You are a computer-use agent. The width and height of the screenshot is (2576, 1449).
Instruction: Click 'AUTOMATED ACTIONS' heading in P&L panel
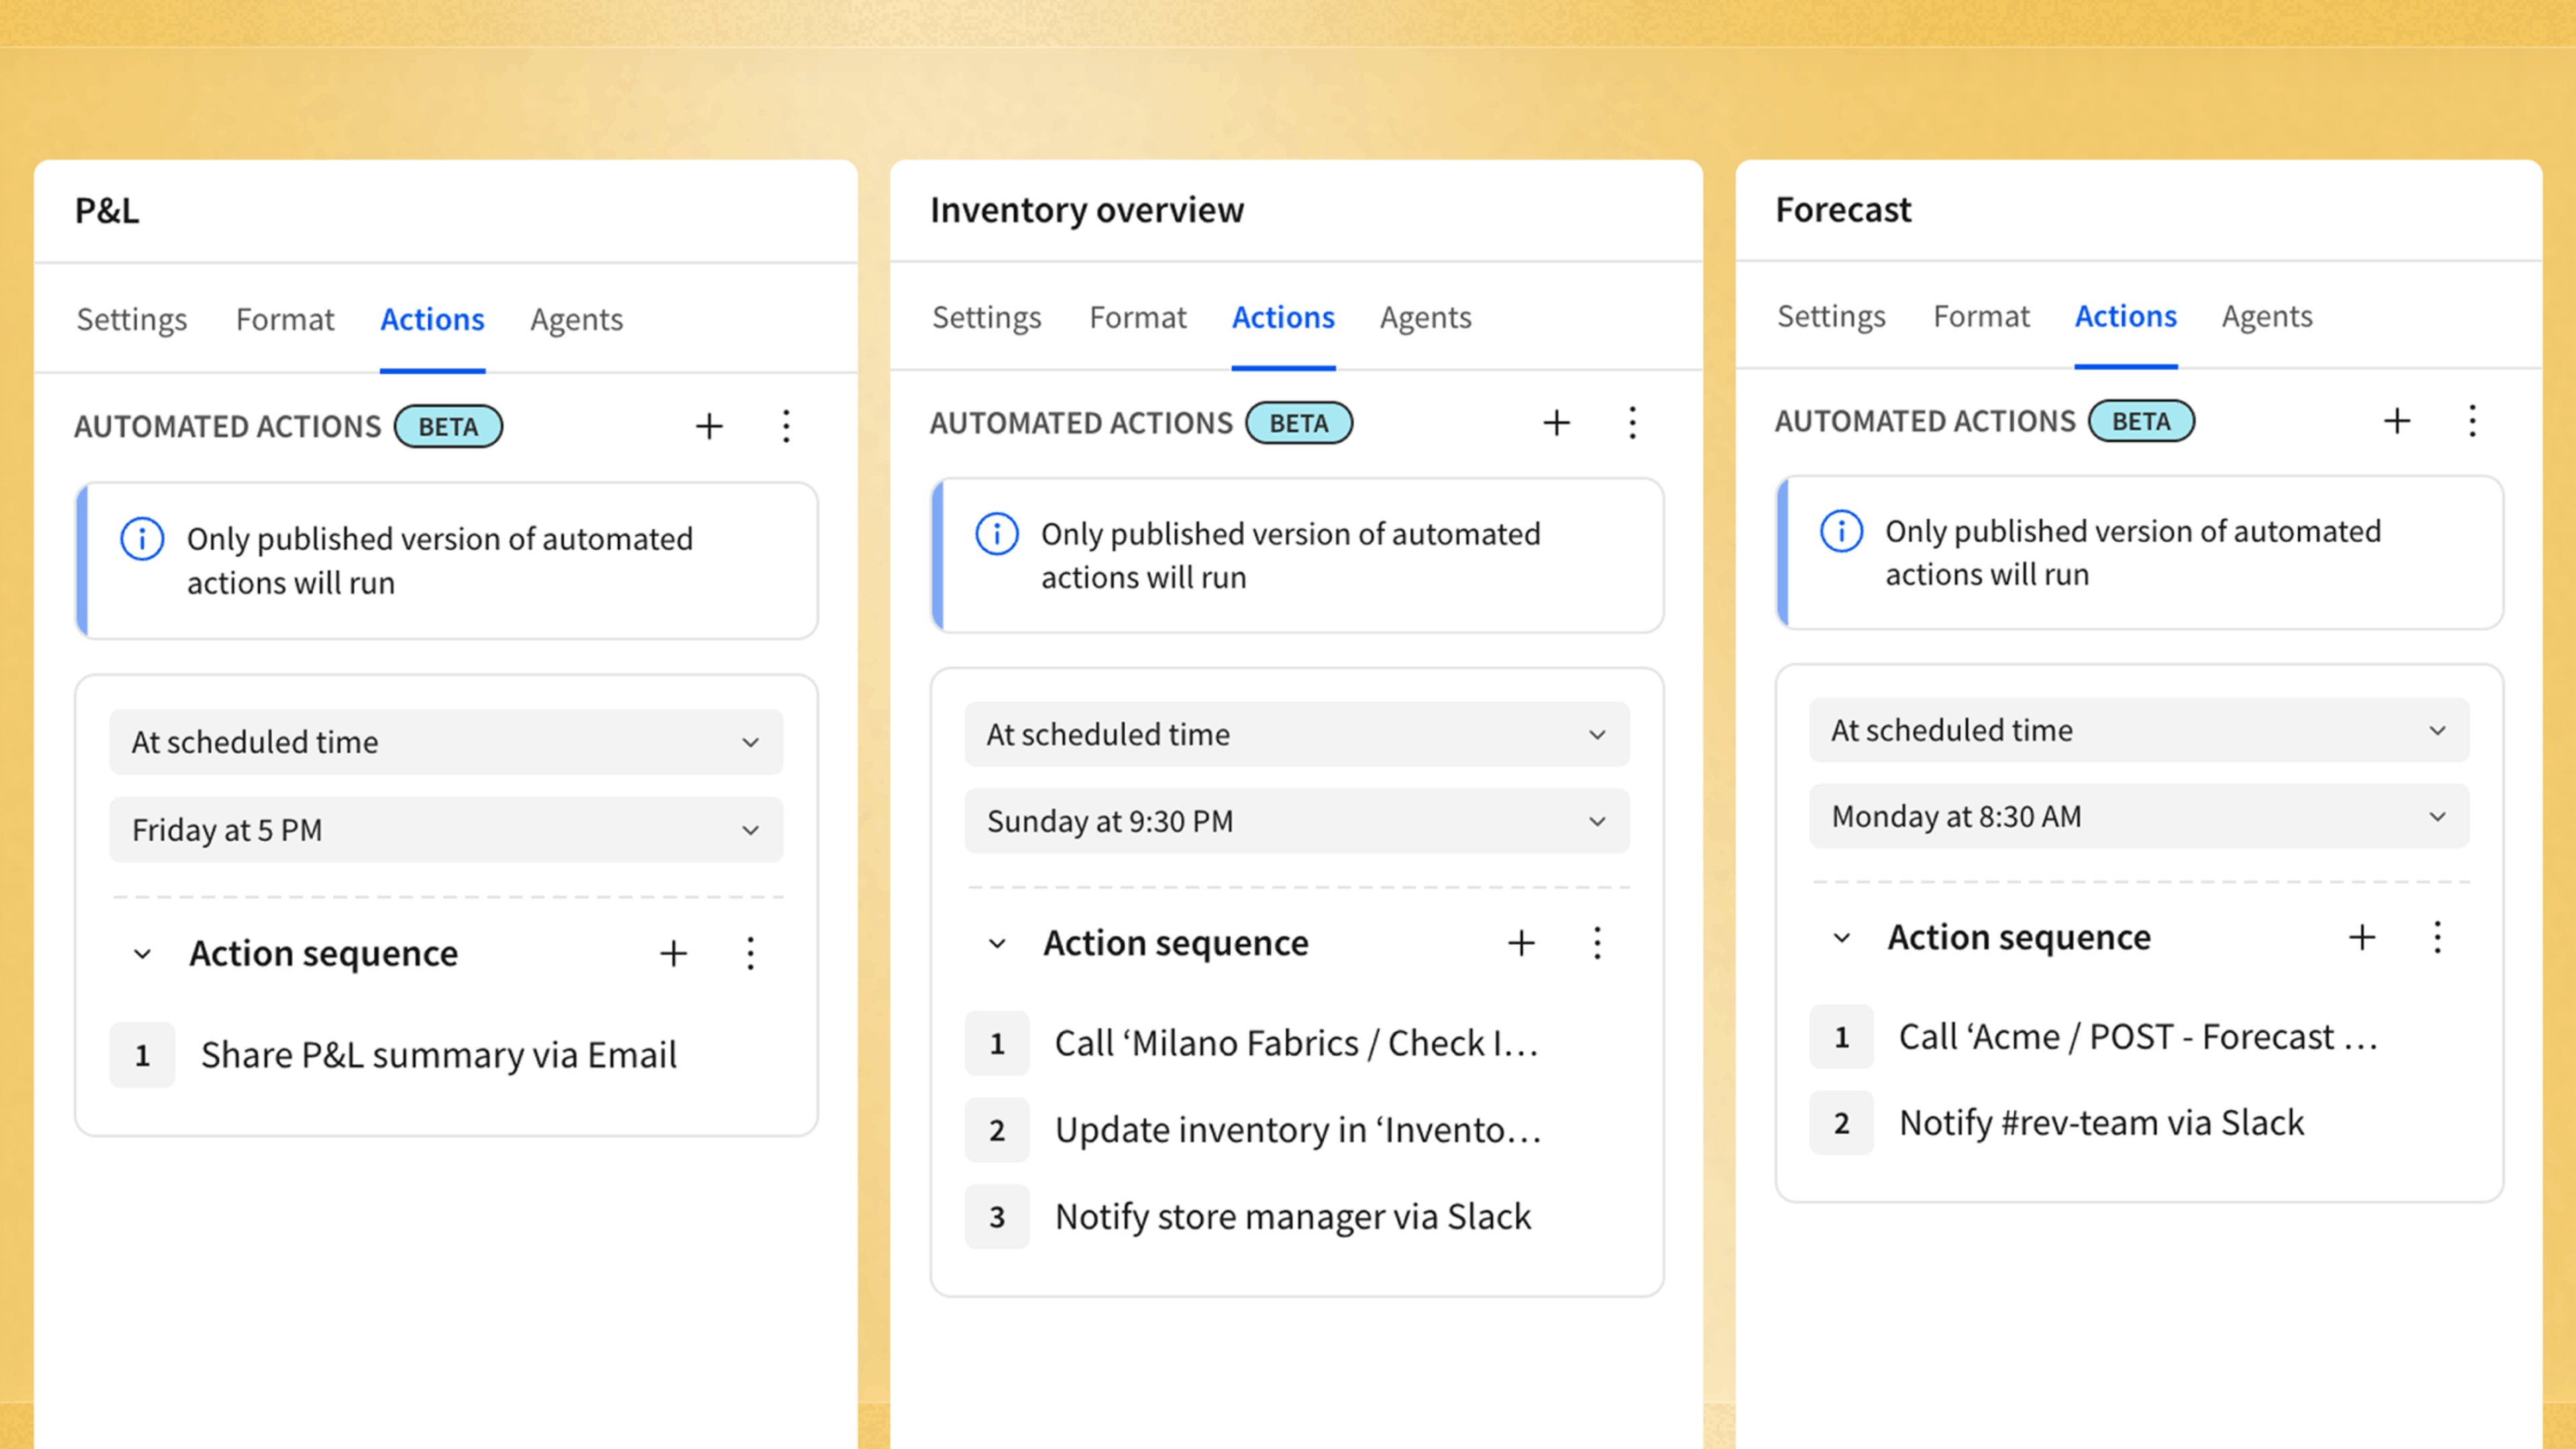[228, 427]
